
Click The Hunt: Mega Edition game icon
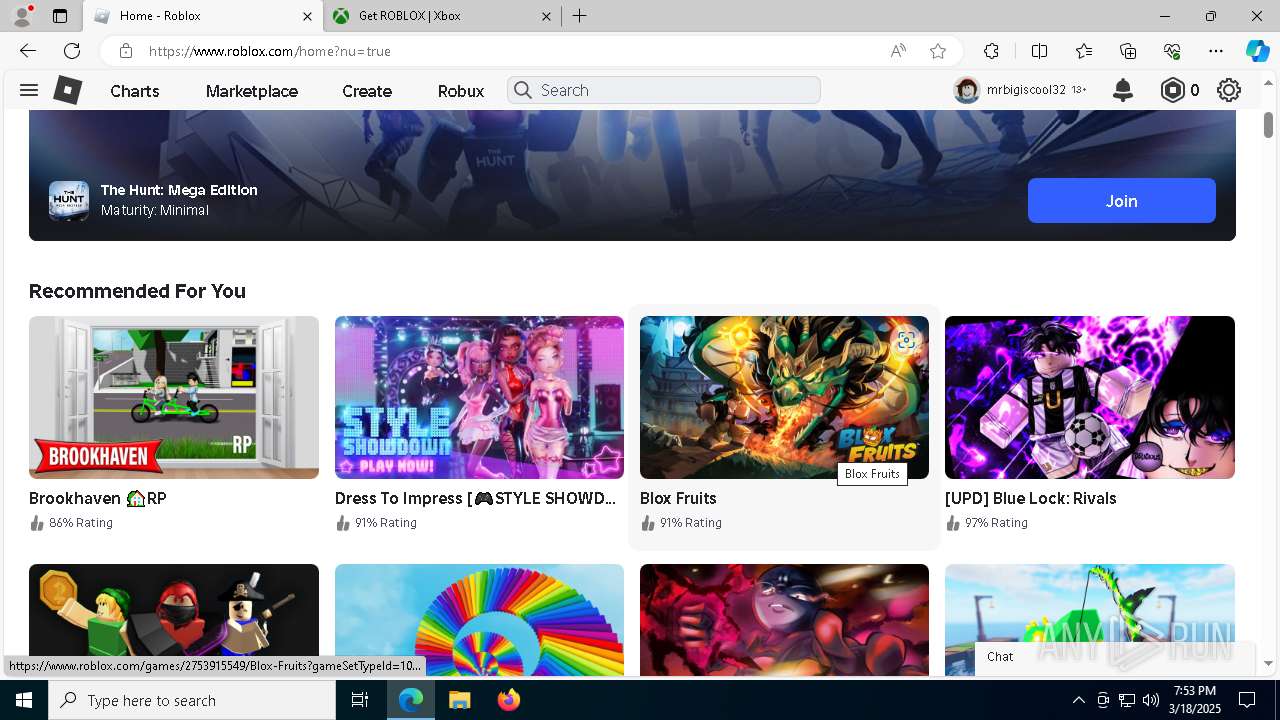[x=69, y=201]
